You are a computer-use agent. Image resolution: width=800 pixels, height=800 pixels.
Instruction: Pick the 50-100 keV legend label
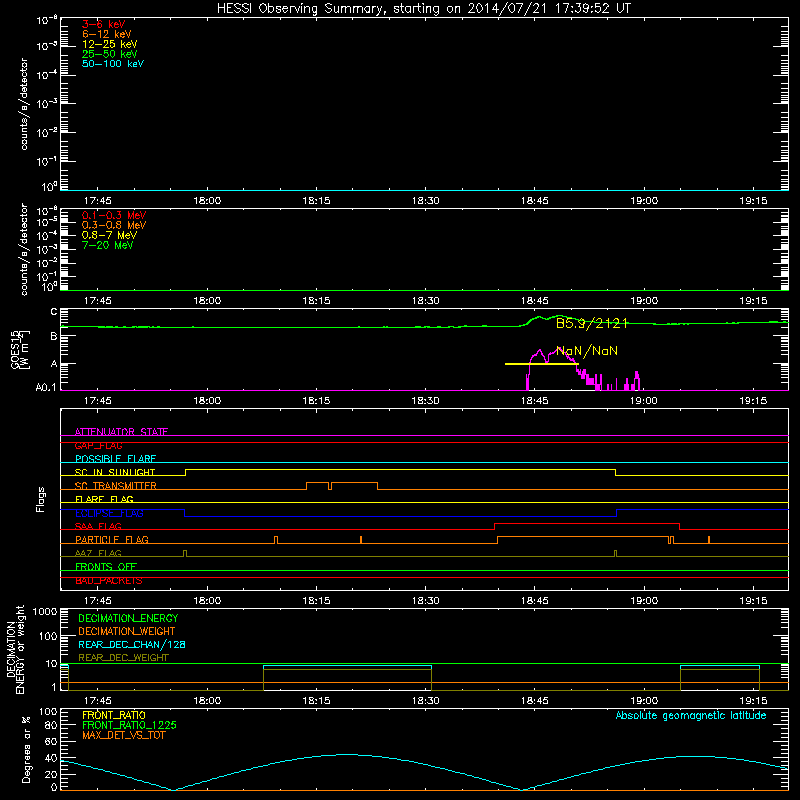coord(113,64)
